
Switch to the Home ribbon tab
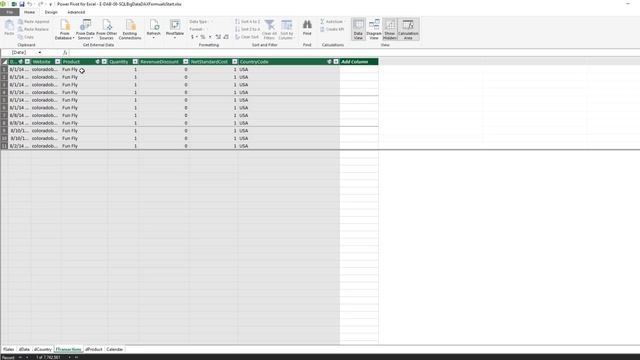pyautogui.click(x=29, y=12)
